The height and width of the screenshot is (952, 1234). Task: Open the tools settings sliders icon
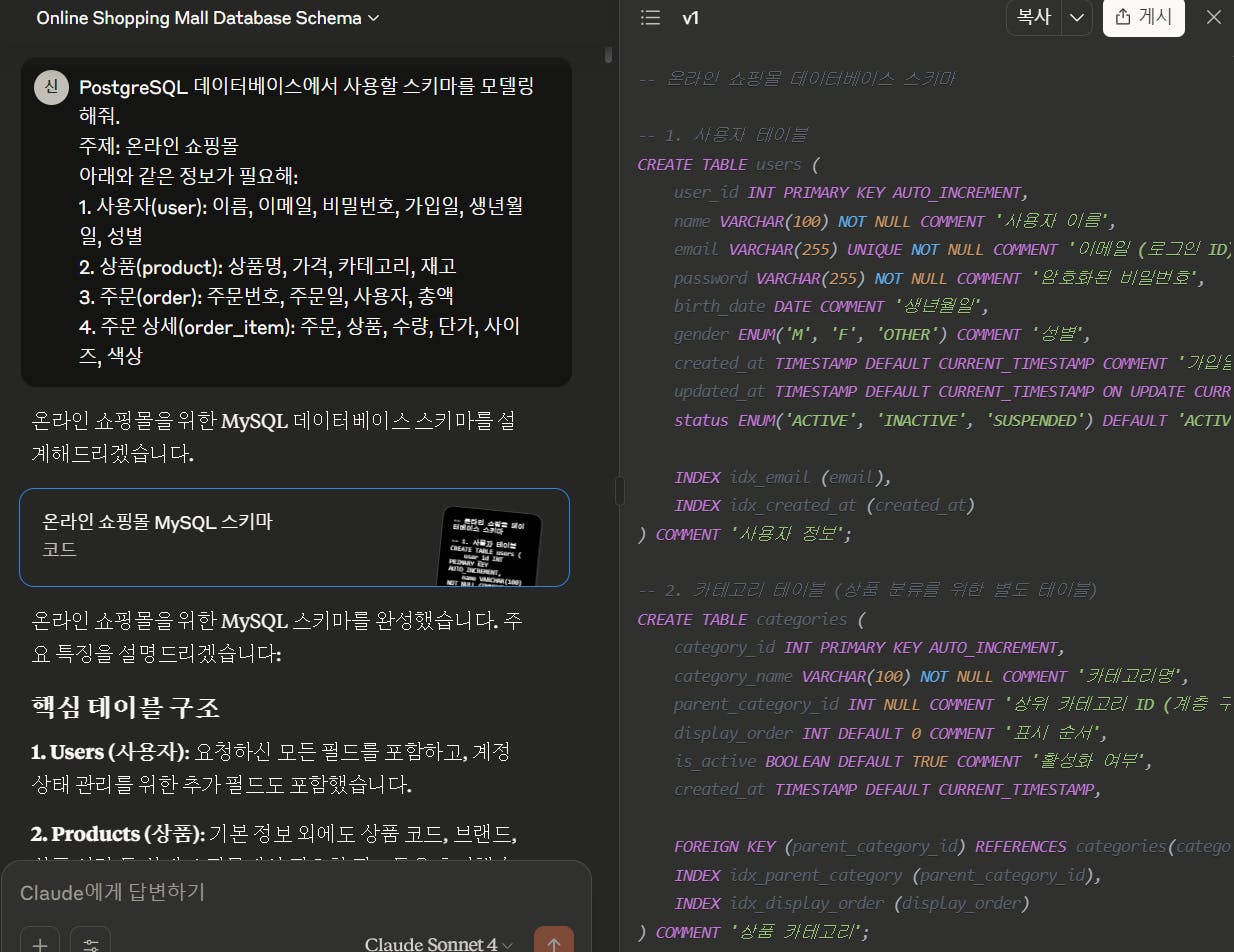[91, 944]
